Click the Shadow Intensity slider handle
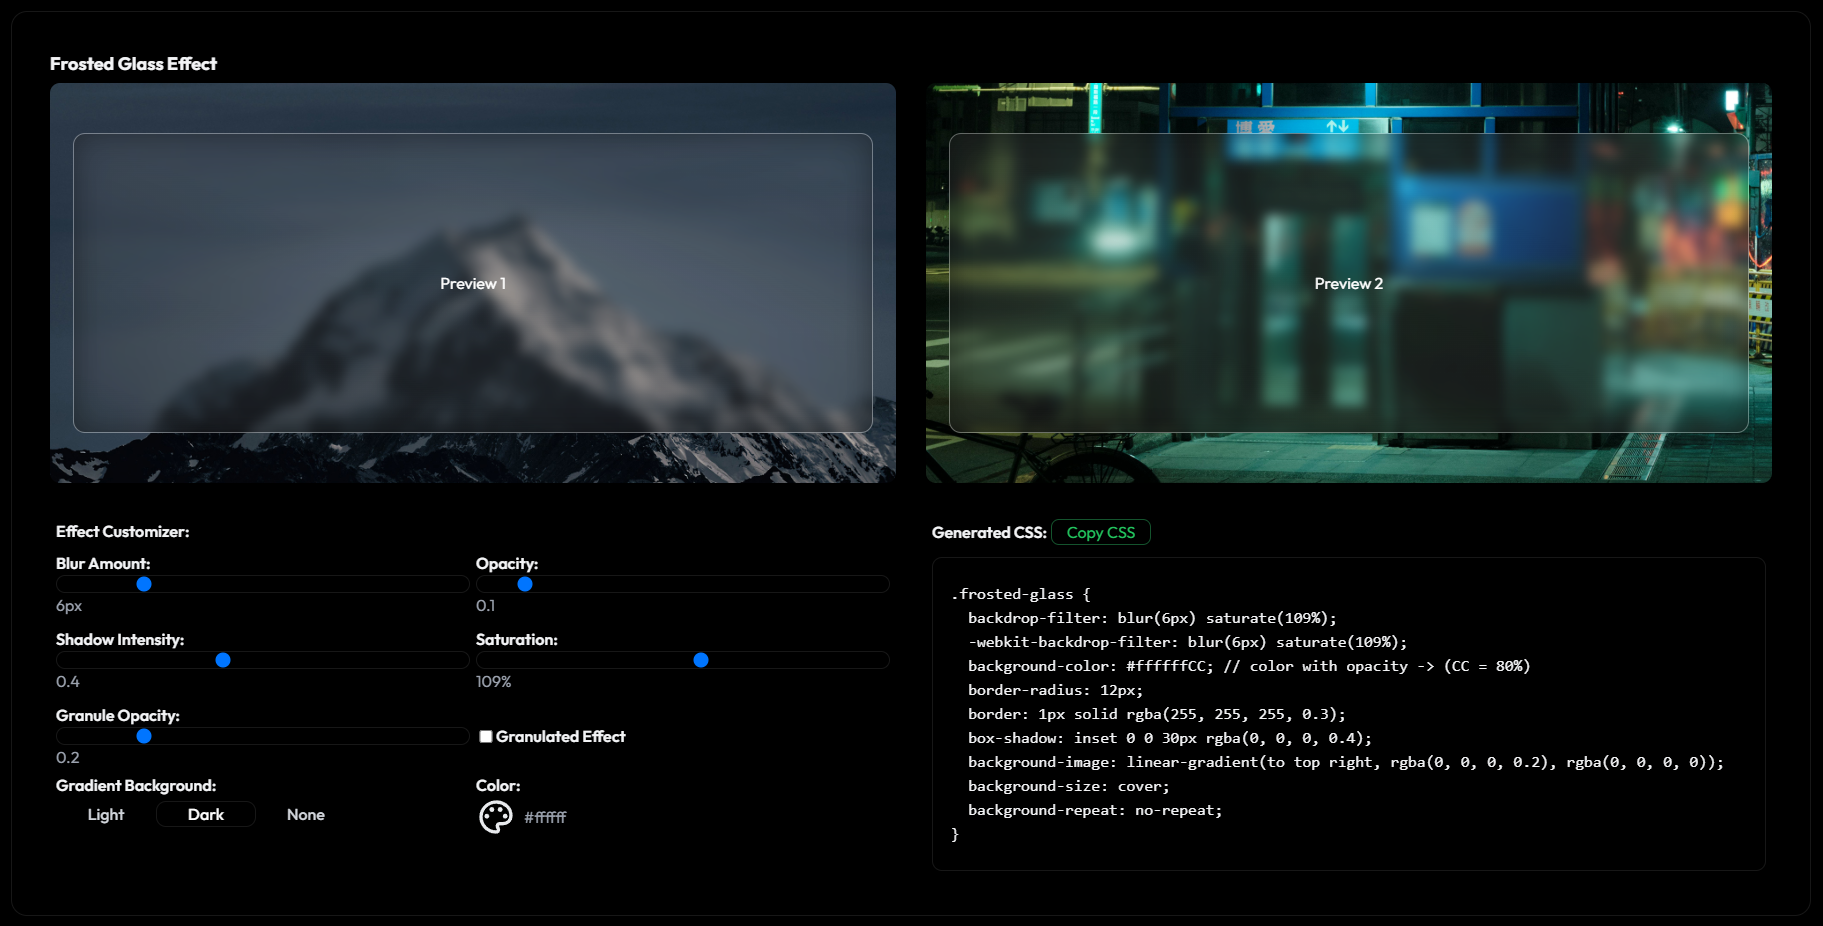 coord(225,660)
